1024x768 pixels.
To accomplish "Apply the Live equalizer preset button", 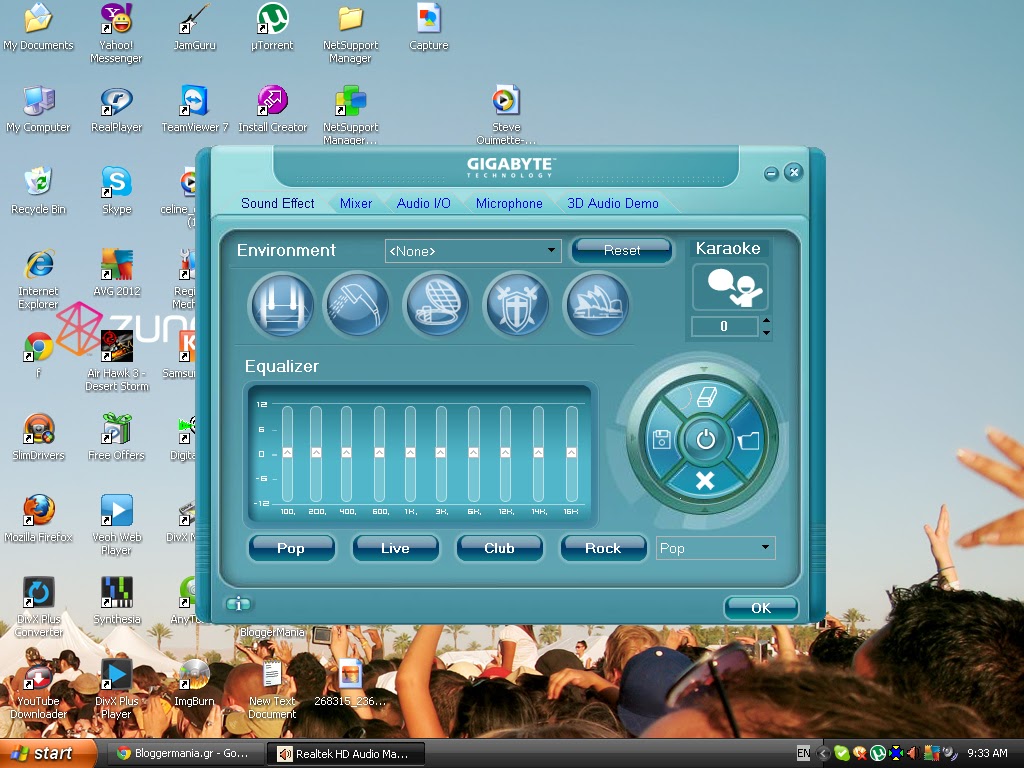I will coord(395,548).
